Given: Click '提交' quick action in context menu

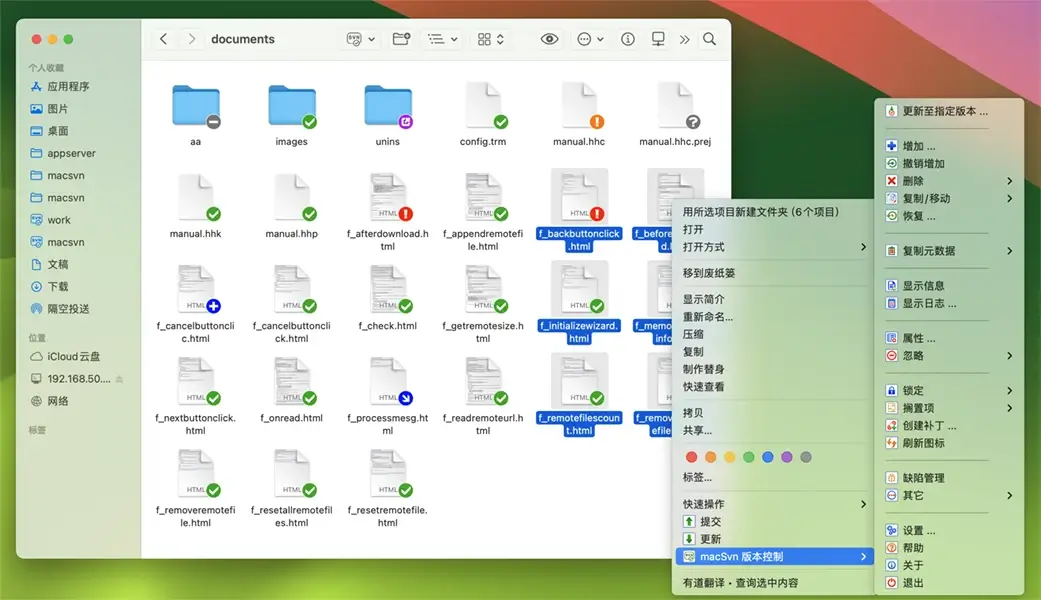Looking at the screenshot, I should point(710,522).
